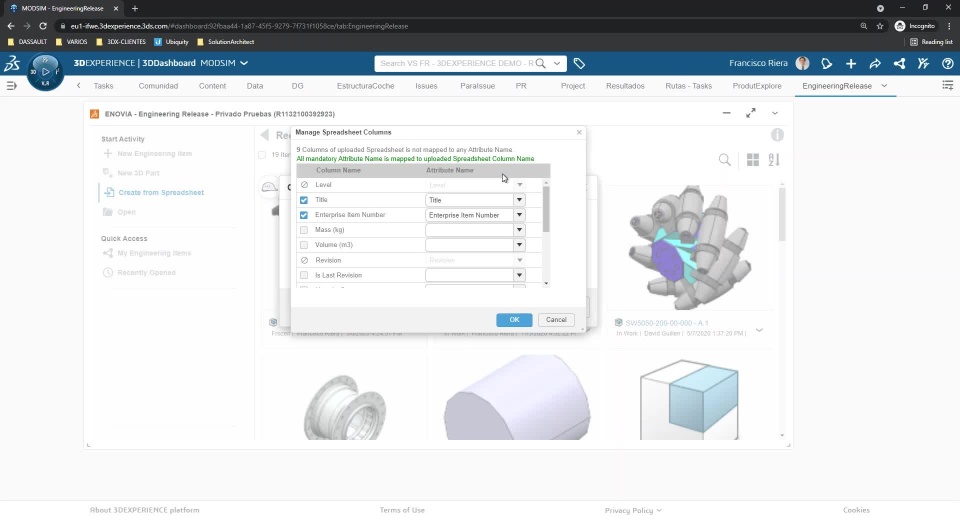This screenshot has width=960, height=520.
Task: Switch to the EstructuraCoche tab
Action: (x=366, y=86)
